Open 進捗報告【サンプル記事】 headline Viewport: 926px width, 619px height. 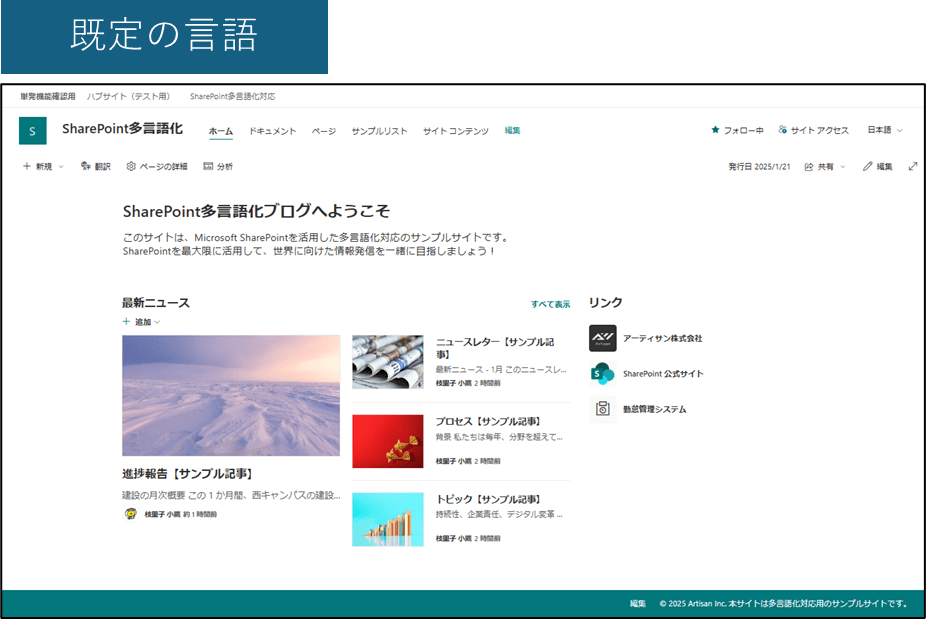[187, 474]
